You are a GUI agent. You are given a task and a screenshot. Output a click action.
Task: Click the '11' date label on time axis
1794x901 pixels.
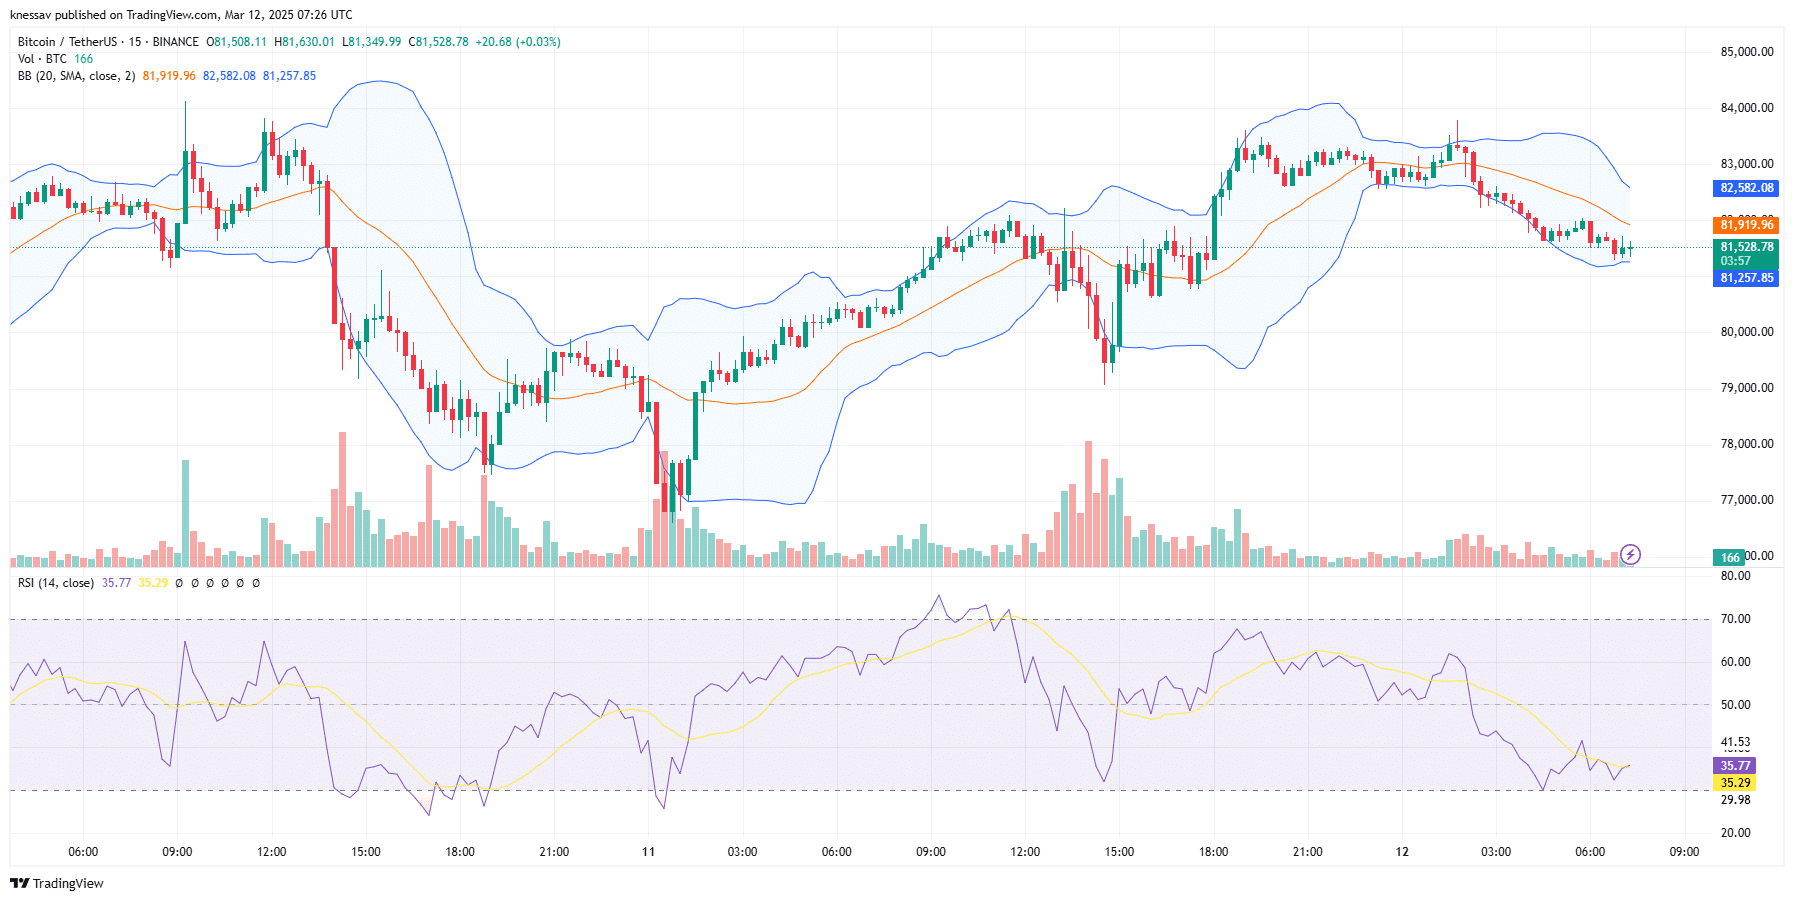coord(648,852)
